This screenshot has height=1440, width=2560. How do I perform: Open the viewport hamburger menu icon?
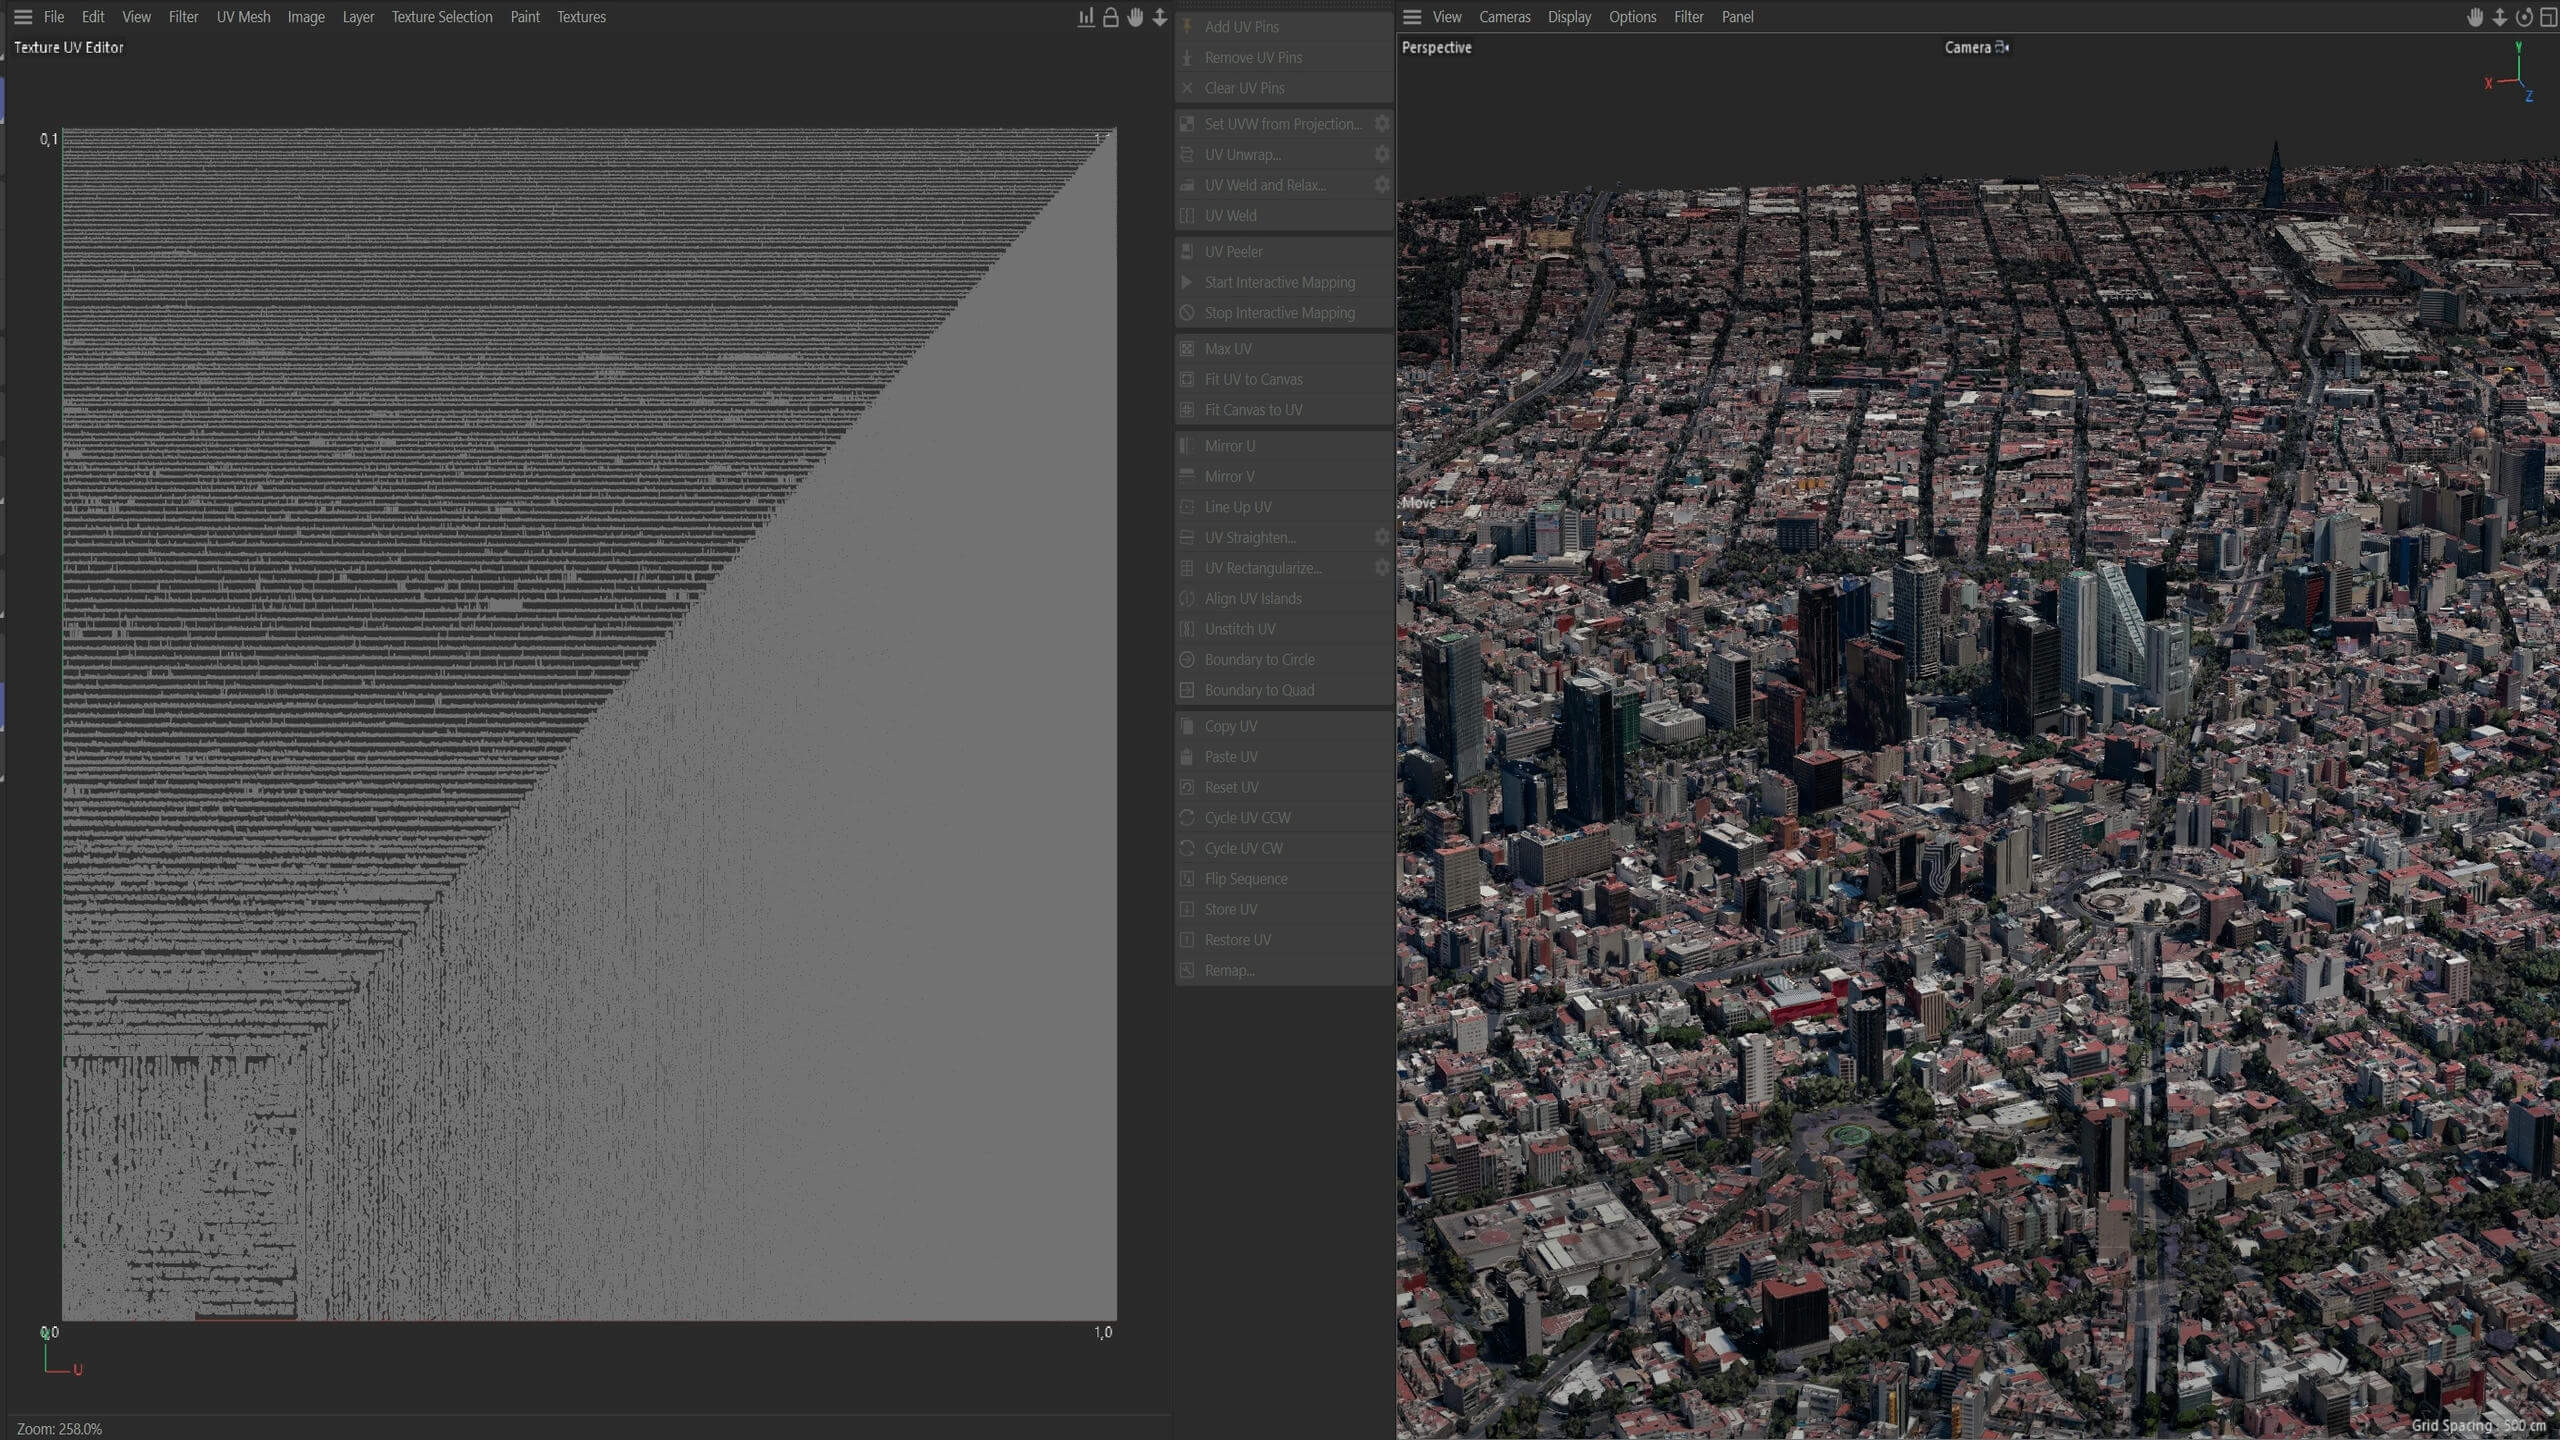point(1412,17)
